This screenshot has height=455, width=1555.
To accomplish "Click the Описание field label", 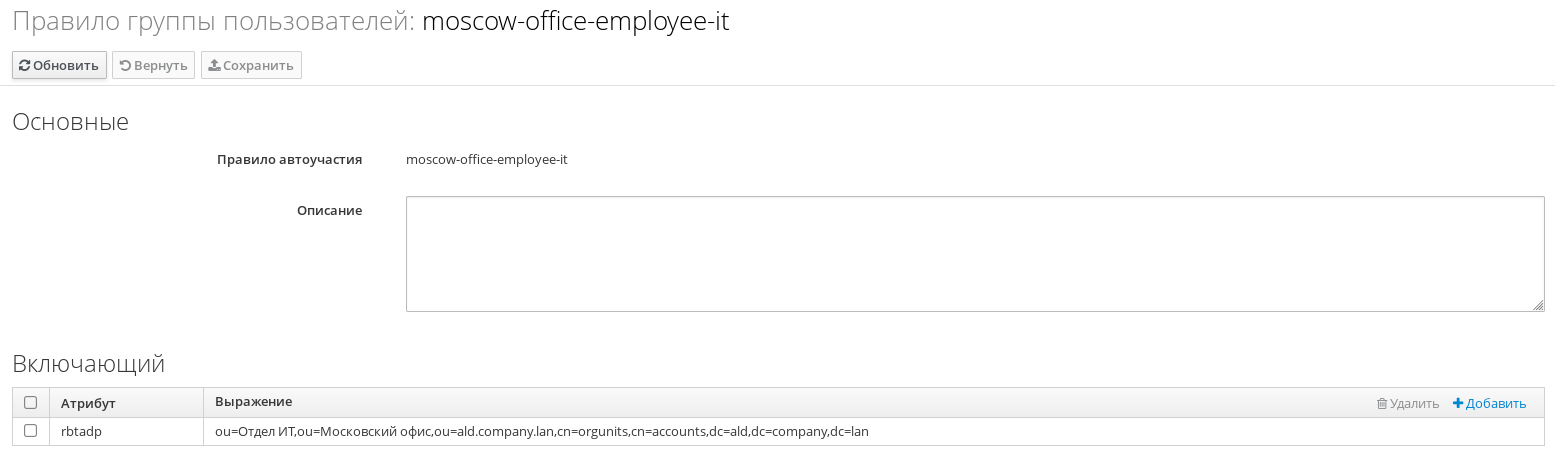I will tap(329, 211).
